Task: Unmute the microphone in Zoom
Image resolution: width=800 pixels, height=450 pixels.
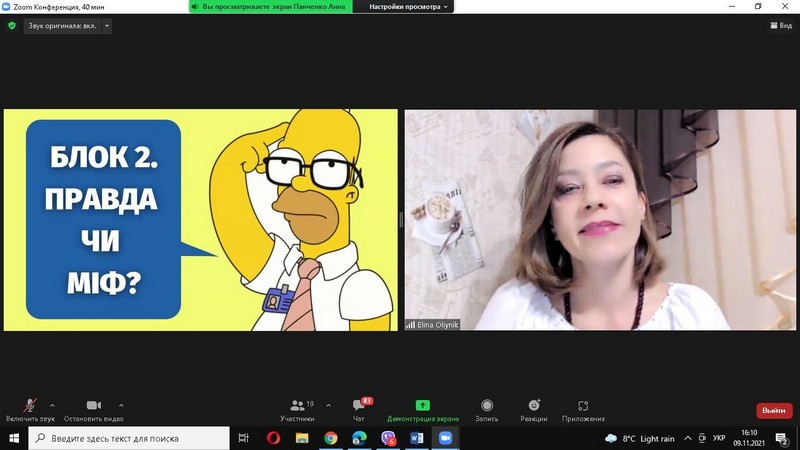Action: click(x=30, y=410)
